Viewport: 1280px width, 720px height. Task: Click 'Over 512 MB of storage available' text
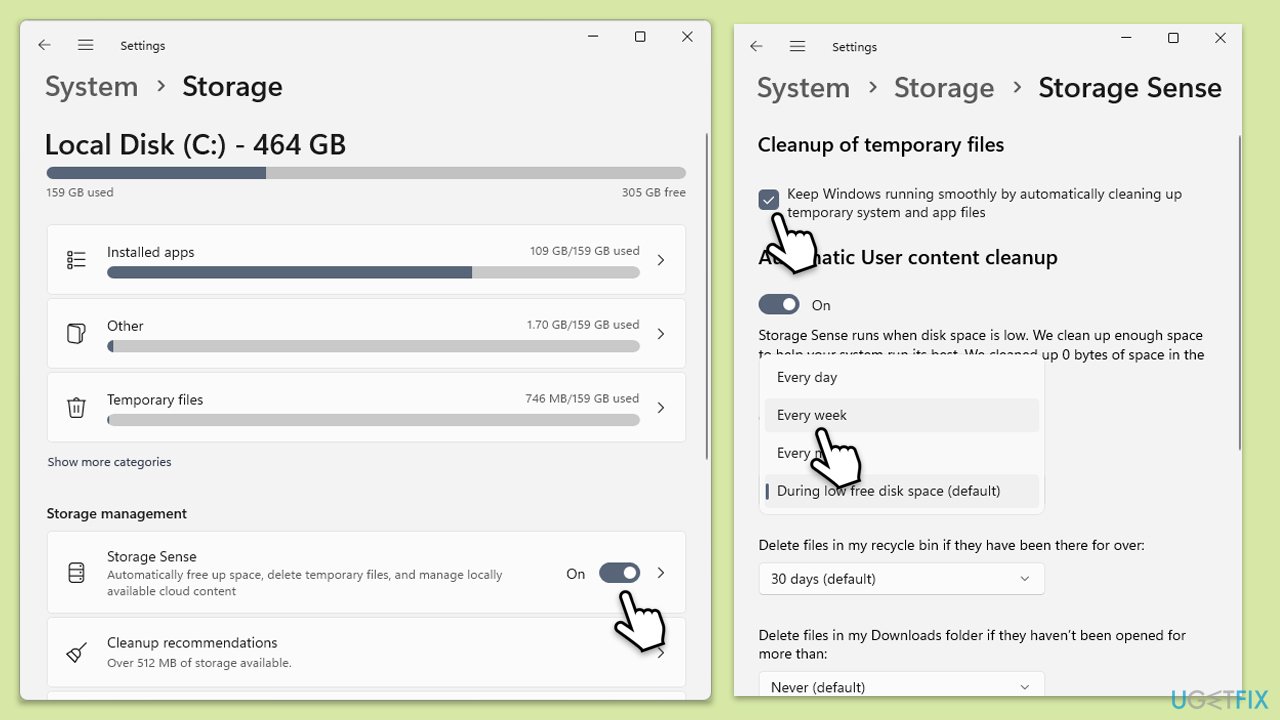199,663
